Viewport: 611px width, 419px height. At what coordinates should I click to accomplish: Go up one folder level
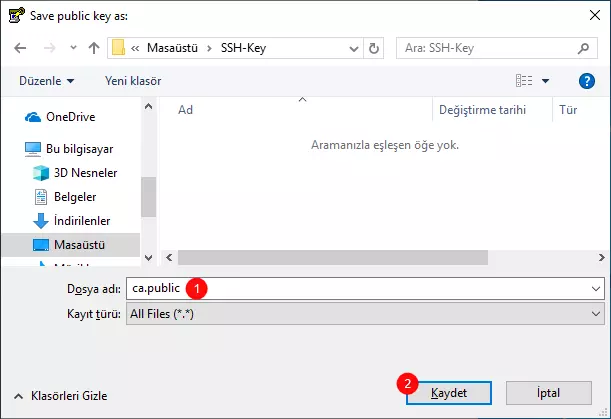[93, 48]
